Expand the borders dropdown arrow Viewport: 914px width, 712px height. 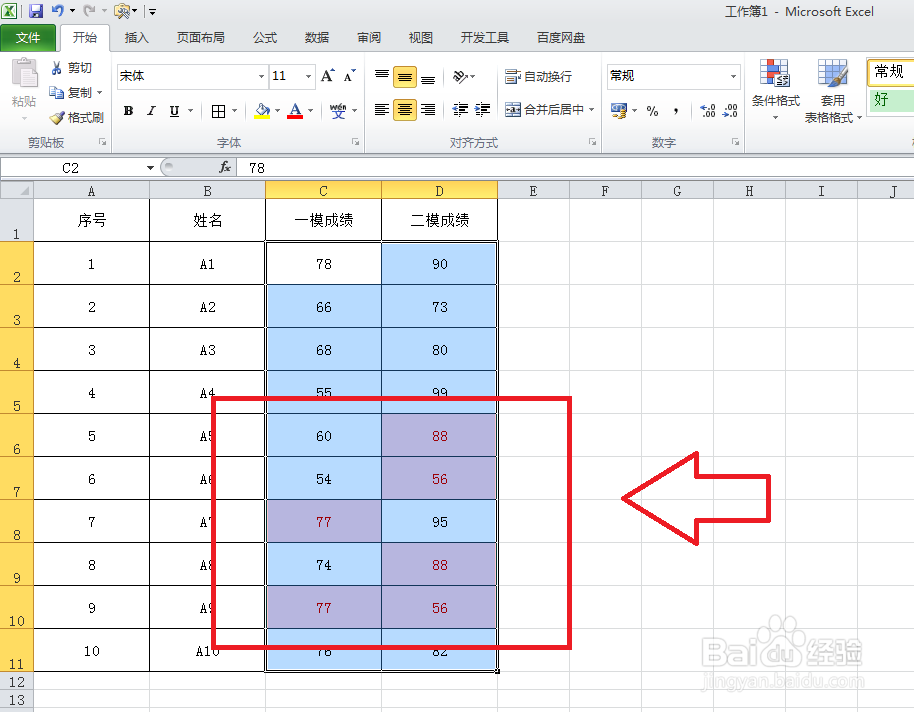(x=232, y=110)
